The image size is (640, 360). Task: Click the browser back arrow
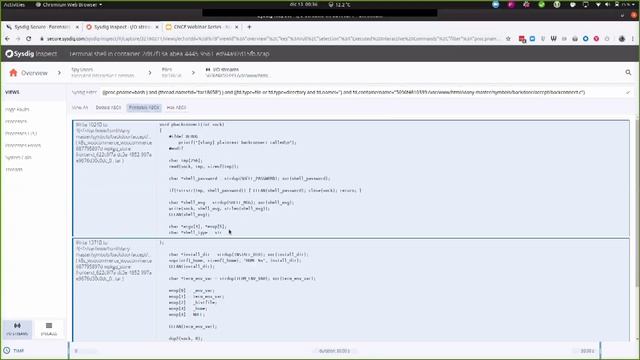coord(7,39)
